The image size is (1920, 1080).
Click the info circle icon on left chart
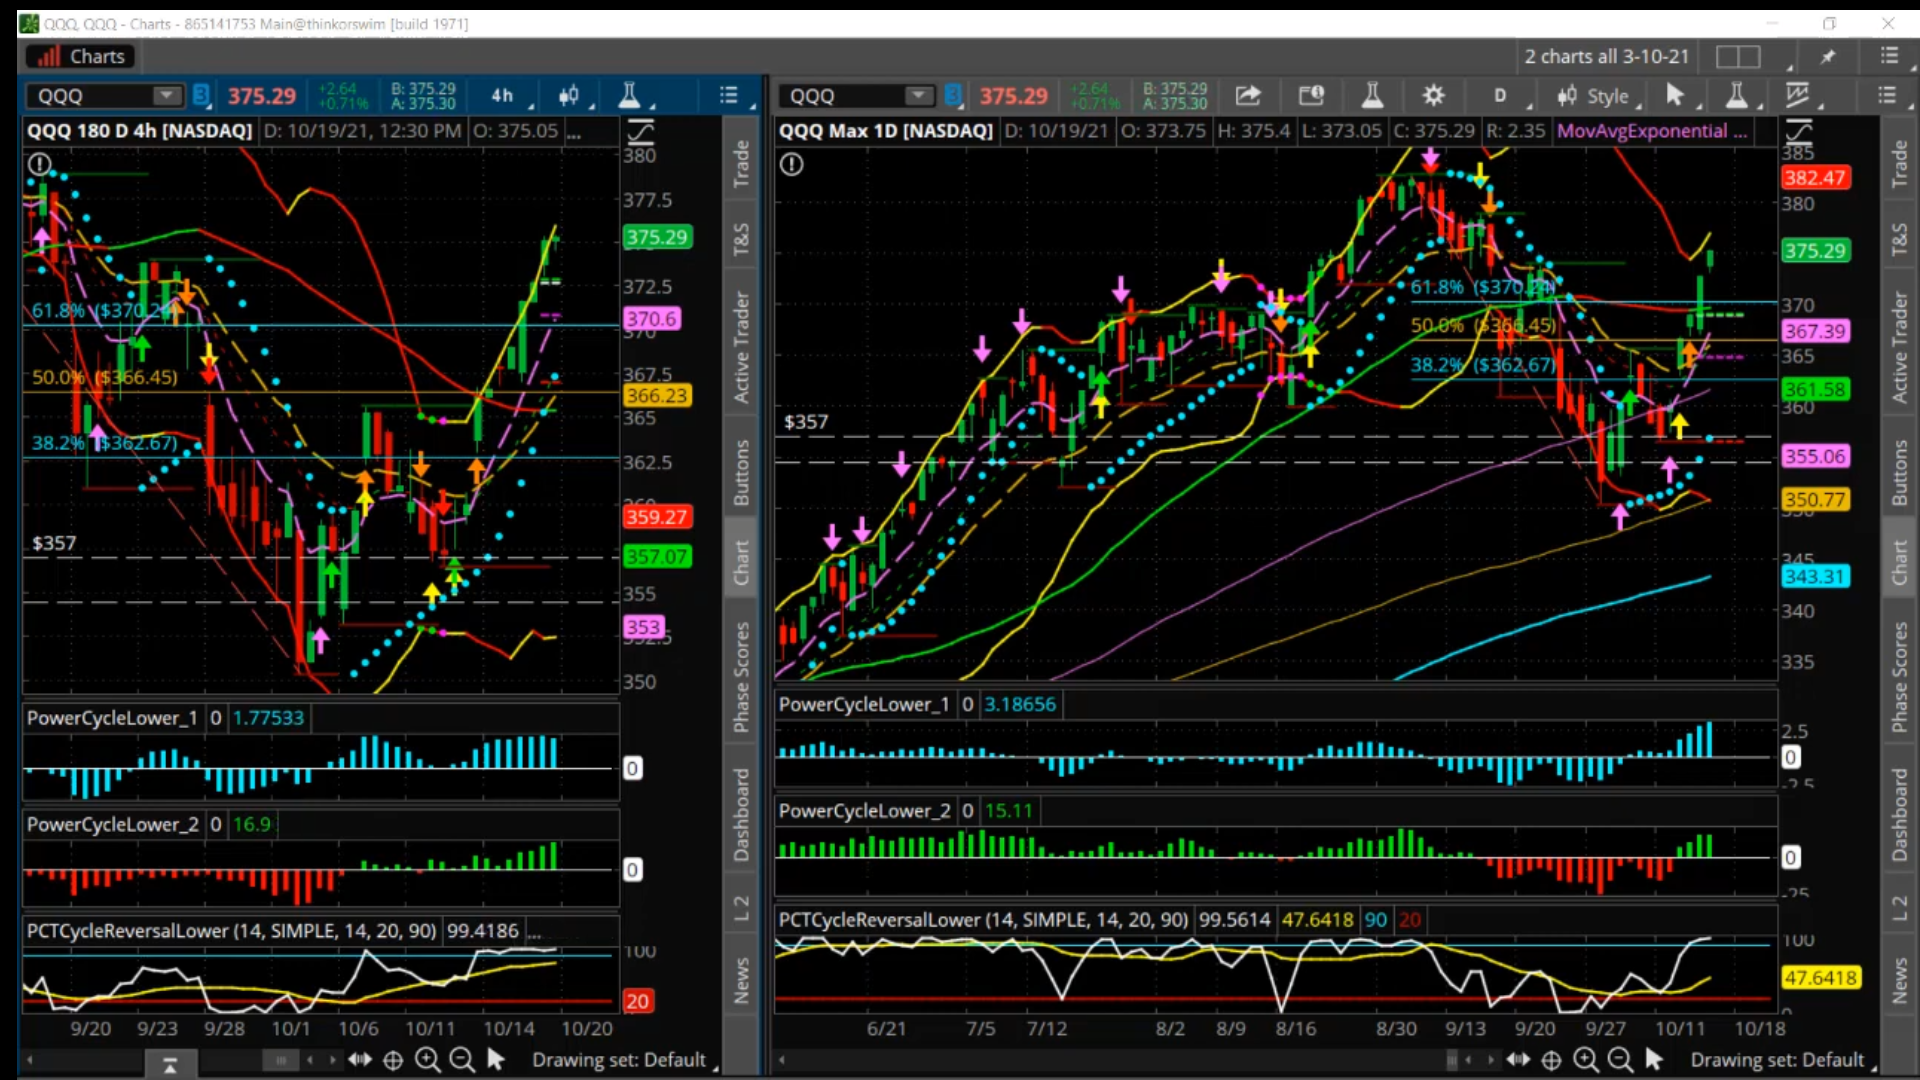pos(39,164)
